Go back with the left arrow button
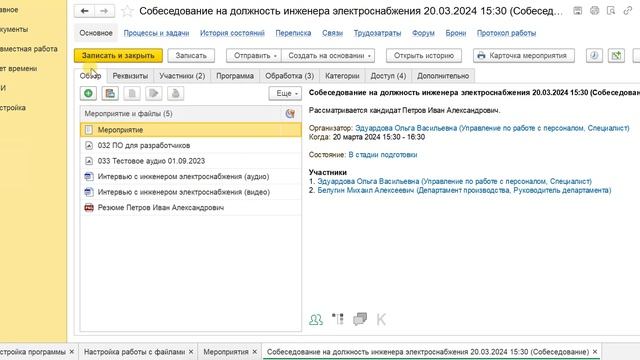 point(84,11)
